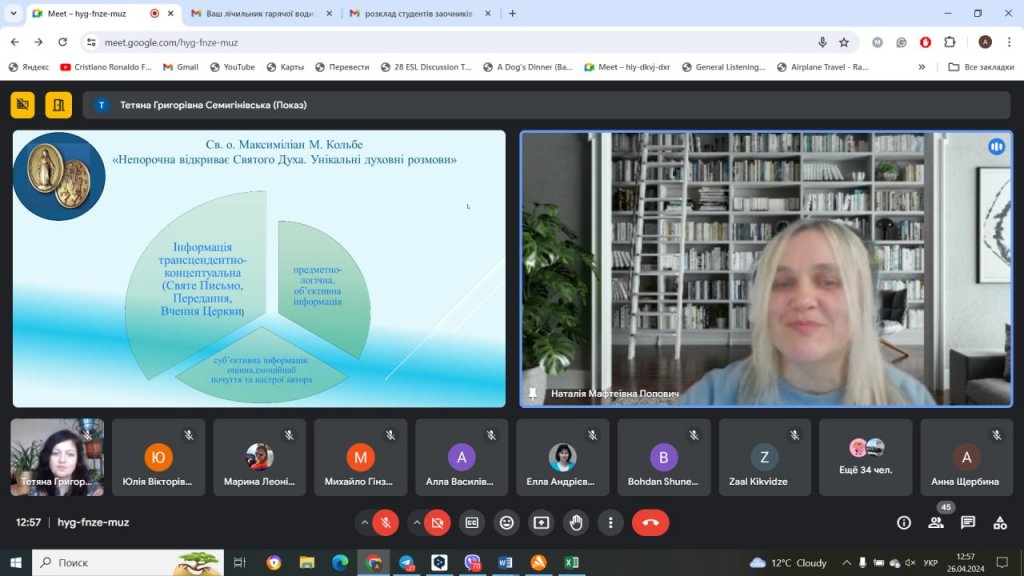This screenshot has width=1024, height=576.
Task: Show the participants list
Action: [936, 522]
